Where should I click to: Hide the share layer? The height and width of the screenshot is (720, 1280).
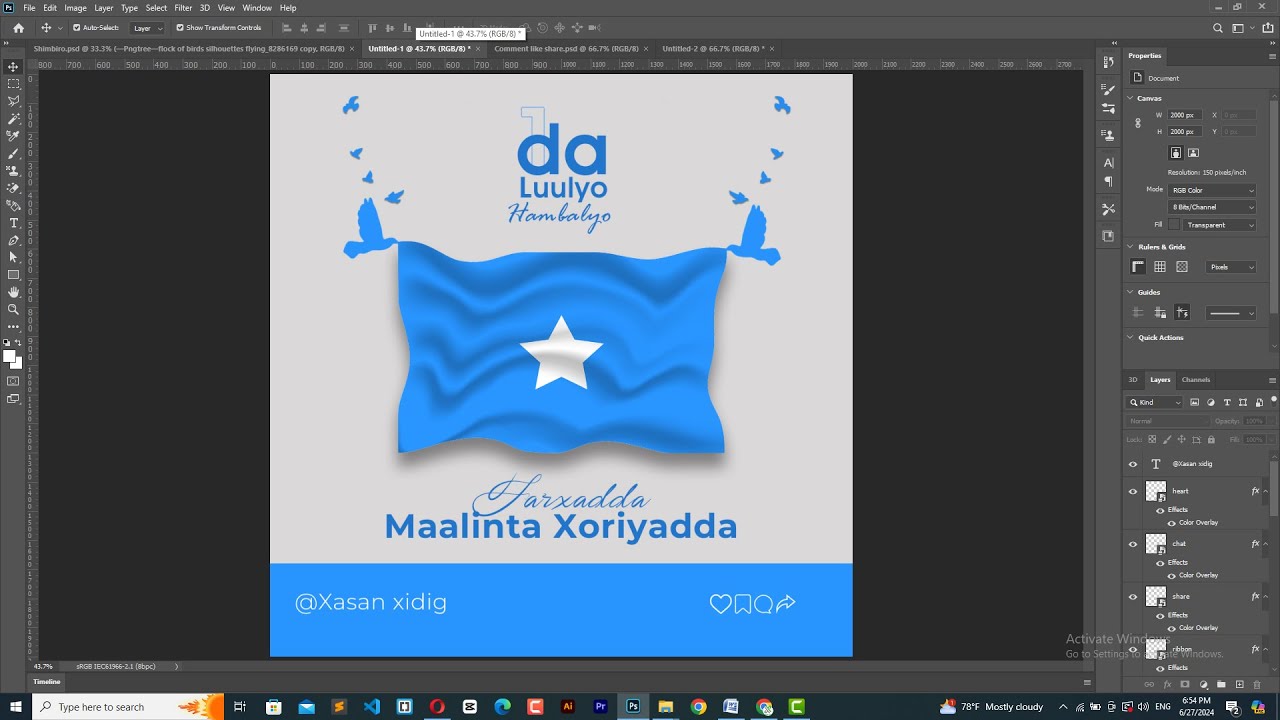[x=1133, y=597]
